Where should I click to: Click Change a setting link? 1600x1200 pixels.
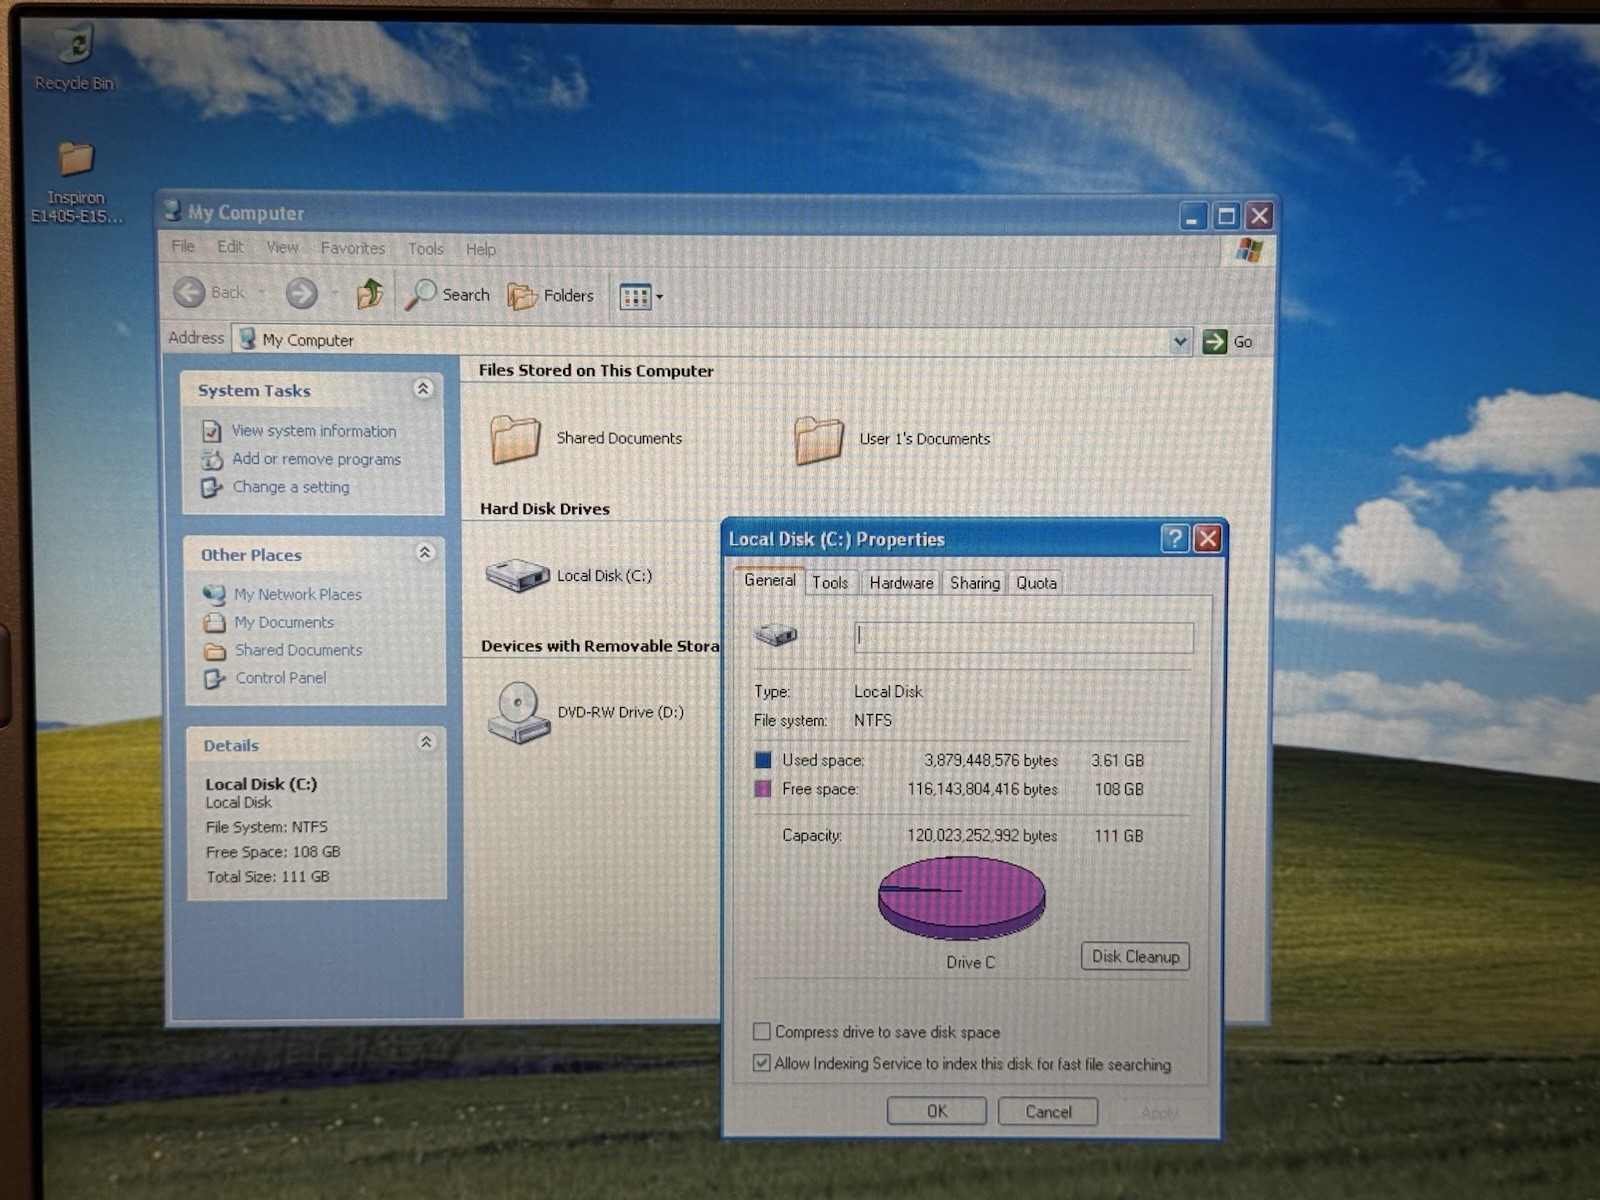click(291, 487)
